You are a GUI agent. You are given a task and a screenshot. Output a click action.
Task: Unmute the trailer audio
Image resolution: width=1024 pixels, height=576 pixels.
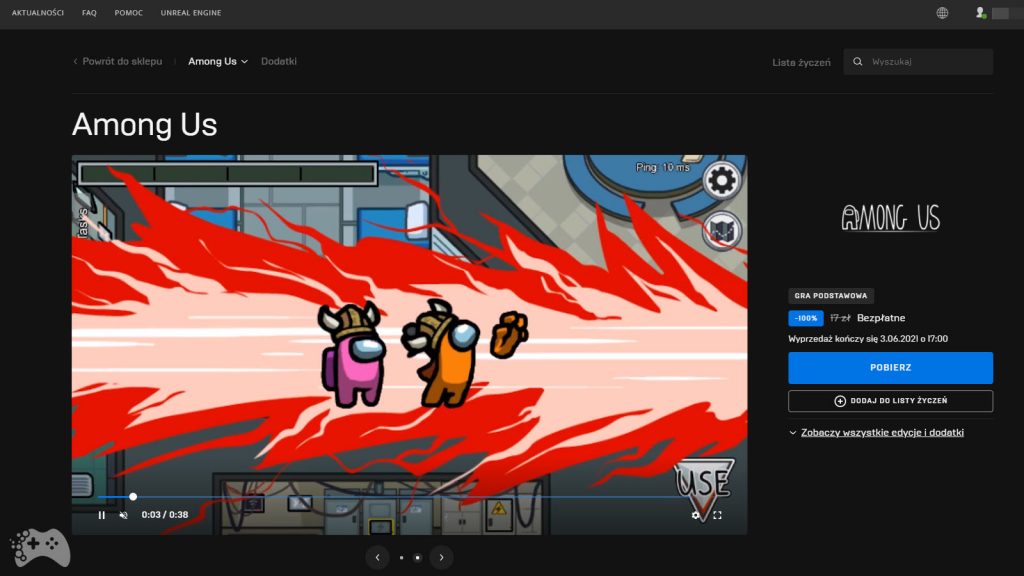pyautogui.click(x=123, y=515)
